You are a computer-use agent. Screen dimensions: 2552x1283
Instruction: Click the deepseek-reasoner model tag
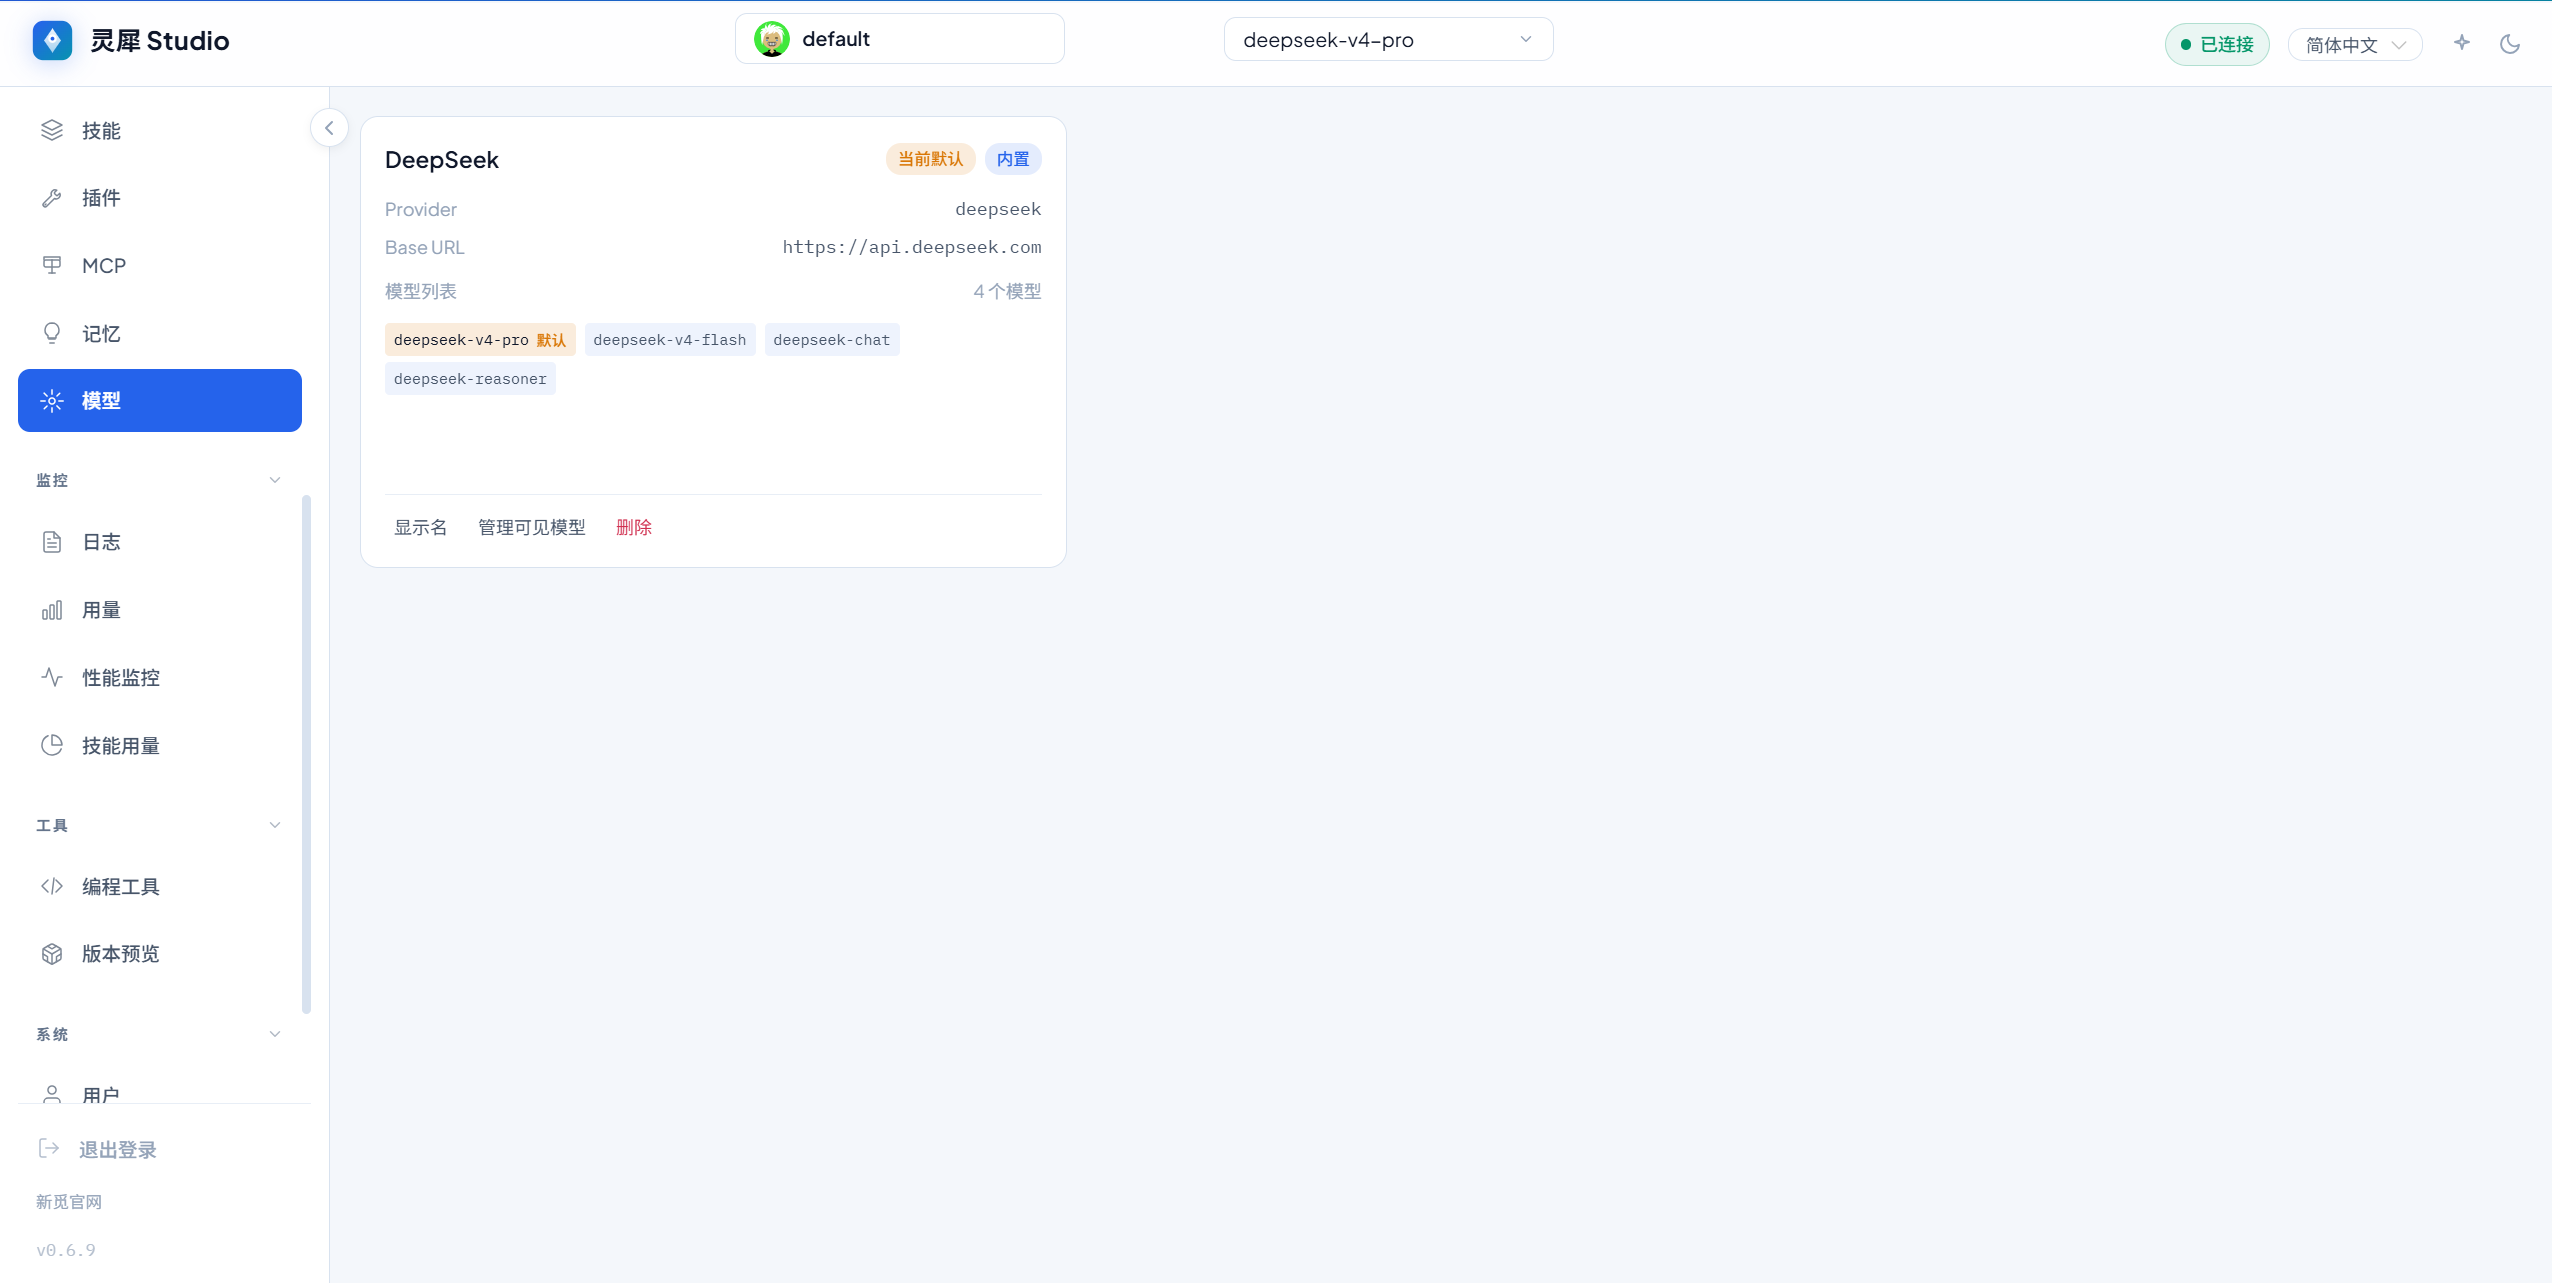pyautogui.click(x=470, y=379)
